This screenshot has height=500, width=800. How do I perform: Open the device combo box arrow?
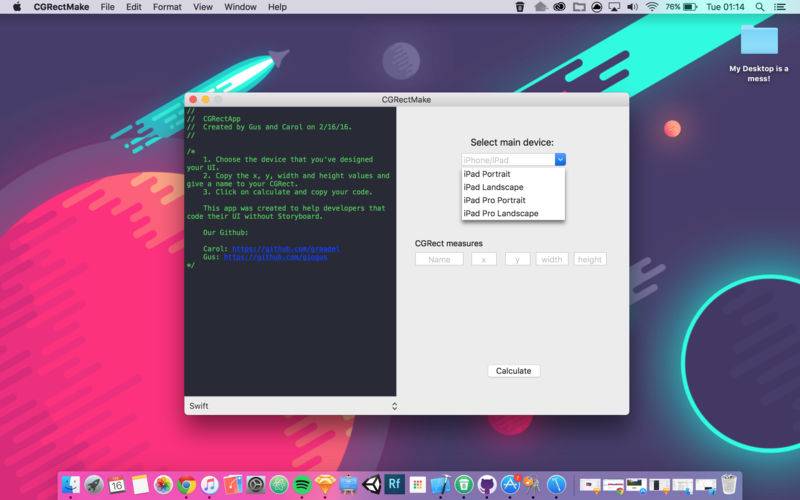[560, 160]
